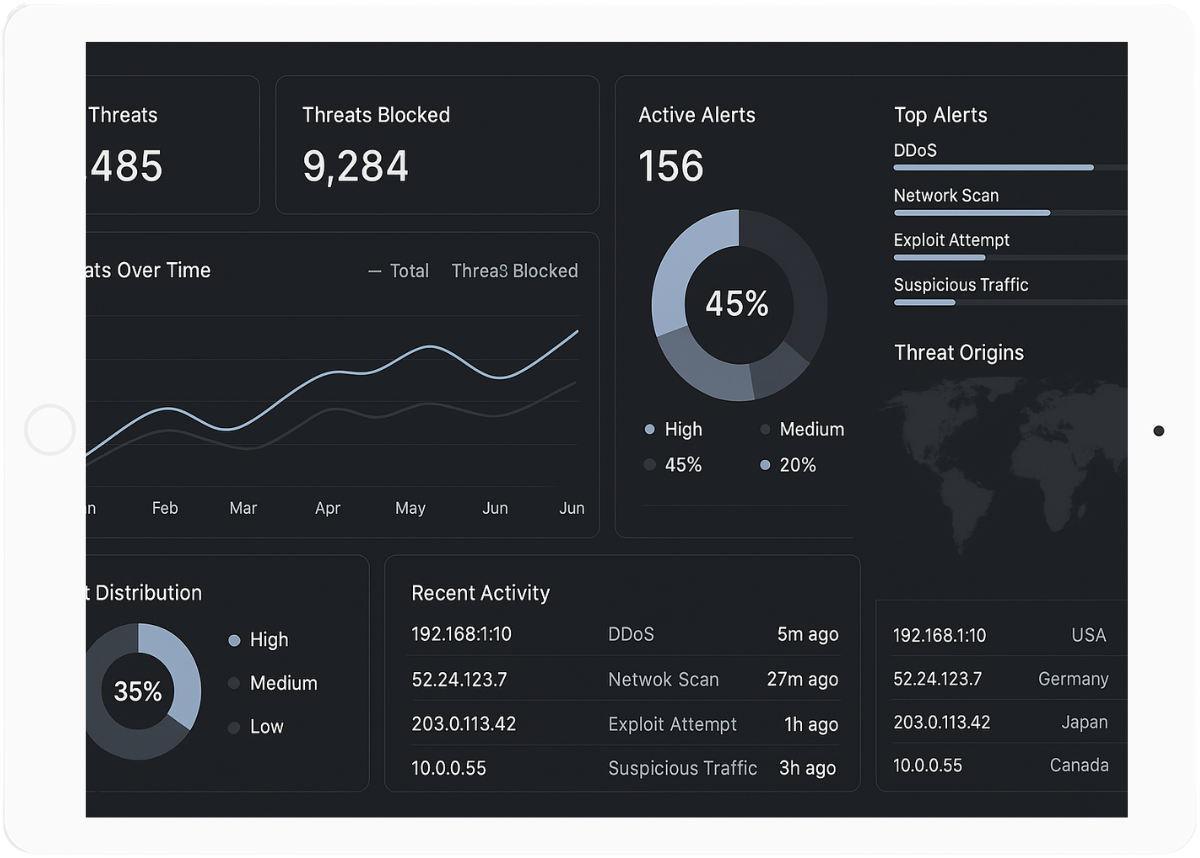
Task: Click the High legend dot under Active Alerts
Action: pyautogui.click(x=650, y=430)
